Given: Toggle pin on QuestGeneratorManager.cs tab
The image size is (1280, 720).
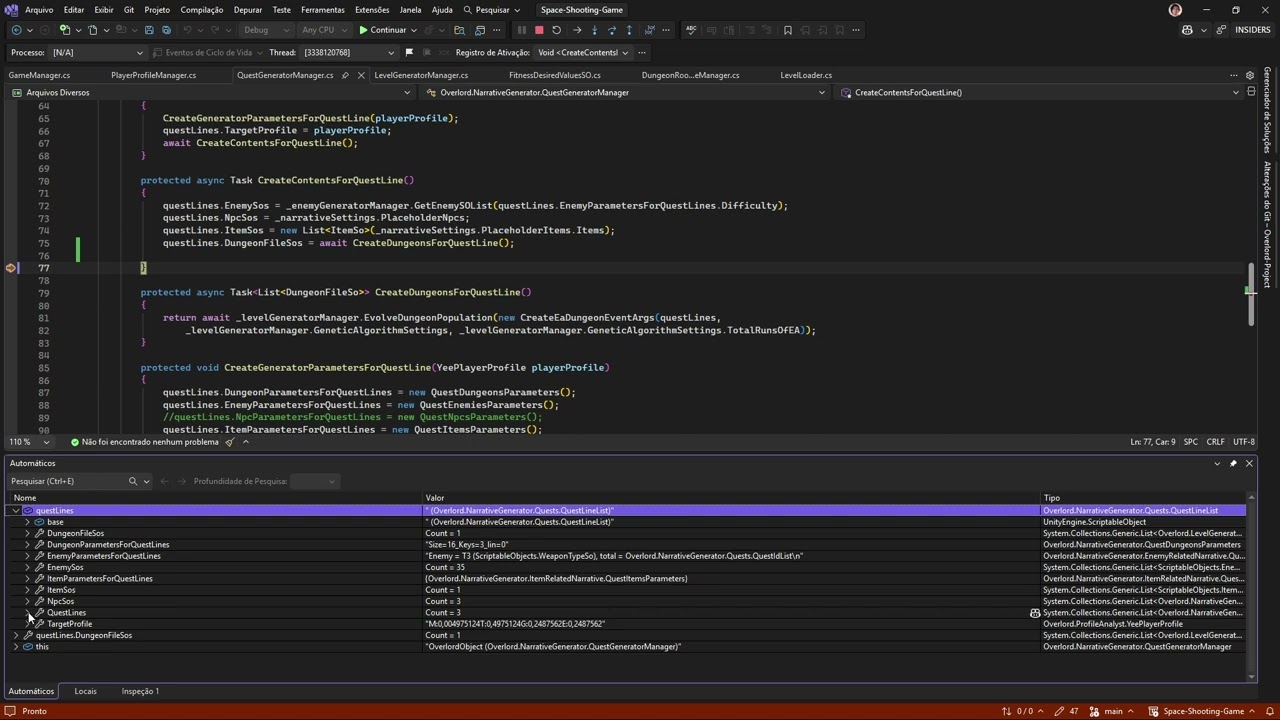Looking at the screenshot, I should click(345, 75).
